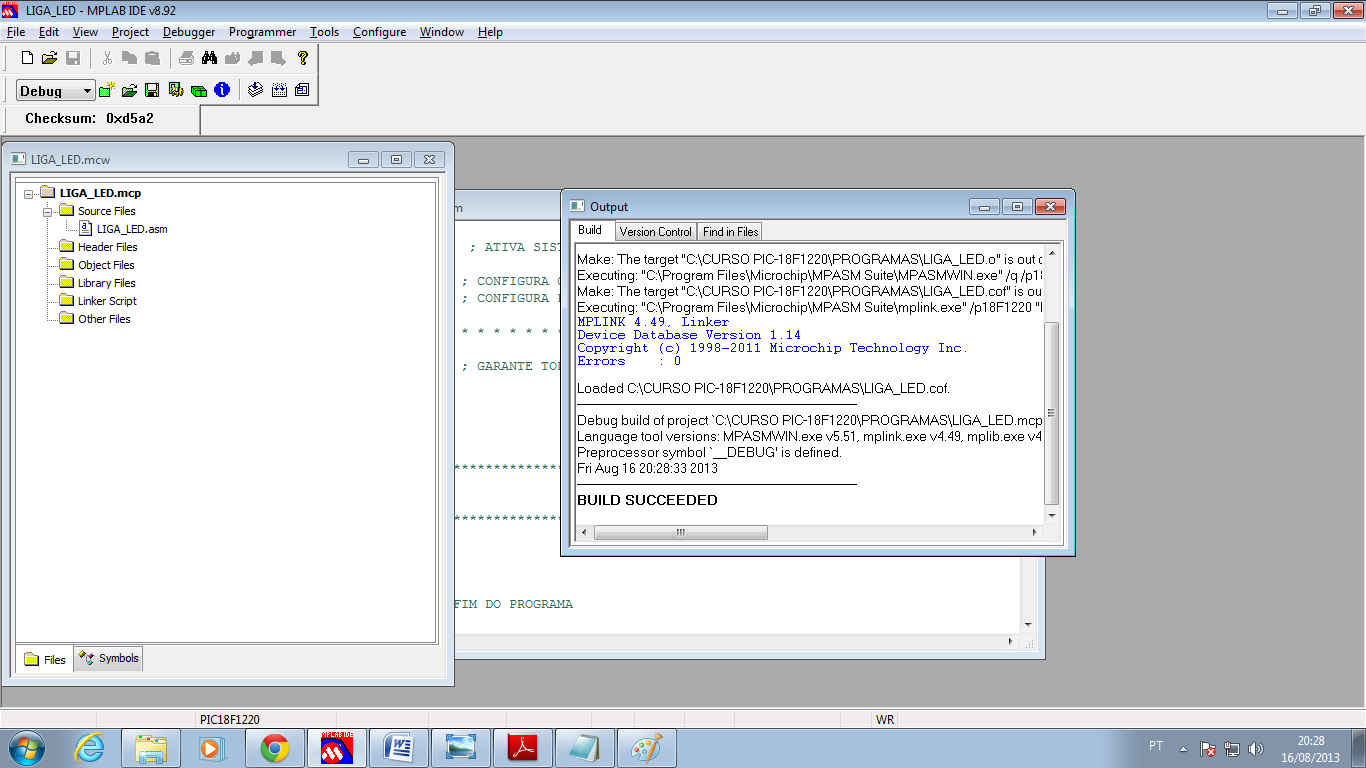Click the green package box icon
Screen dimensions: 1366x768
[199, 90]
